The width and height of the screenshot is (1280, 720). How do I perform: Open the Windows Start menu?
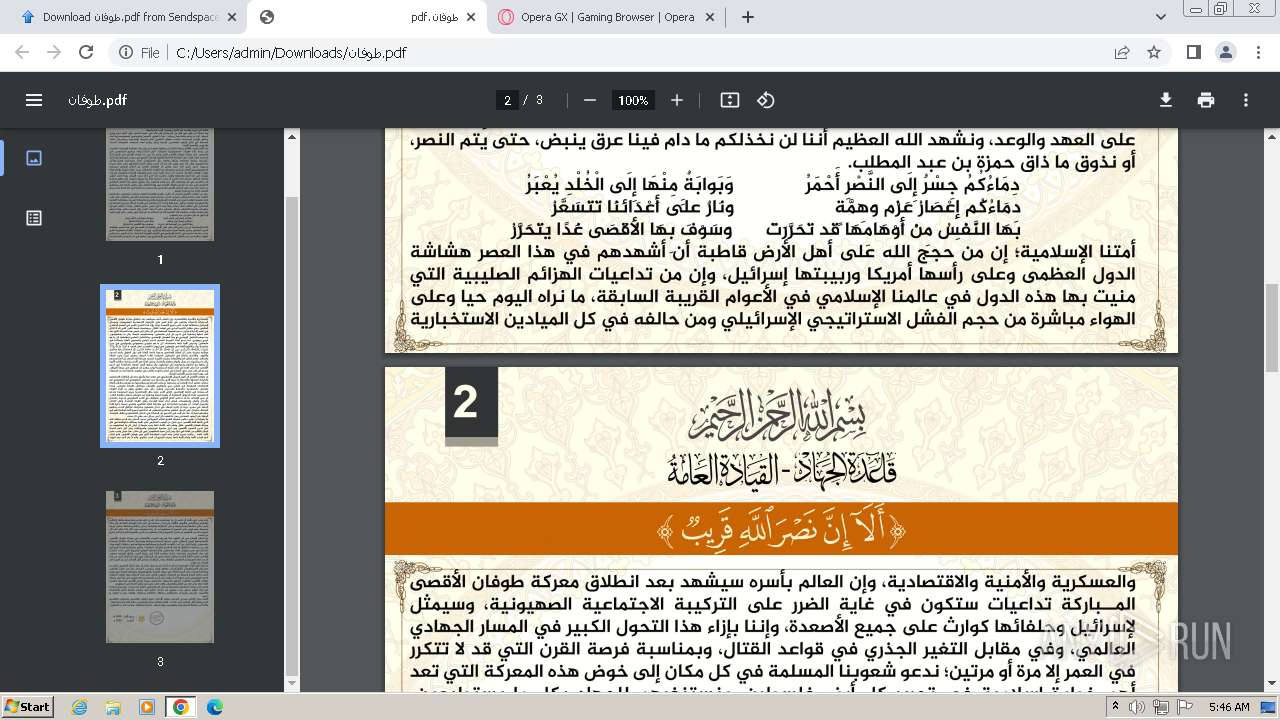(28, 706)
